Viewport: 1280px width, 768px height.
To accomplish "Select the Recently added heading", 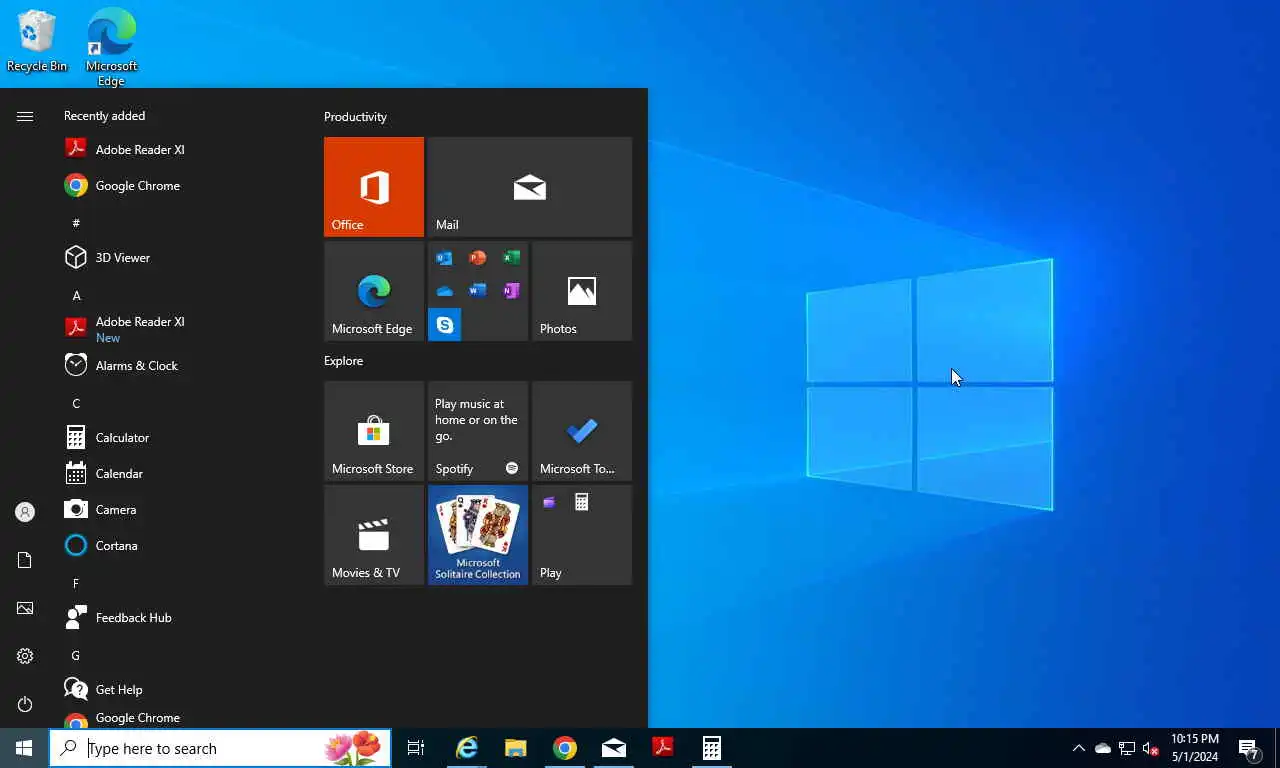I will pos(104,116).
